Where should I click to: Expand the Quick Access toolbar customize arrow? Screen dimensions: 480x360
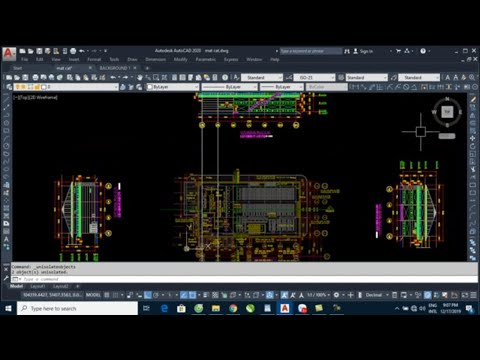(105, 51)
